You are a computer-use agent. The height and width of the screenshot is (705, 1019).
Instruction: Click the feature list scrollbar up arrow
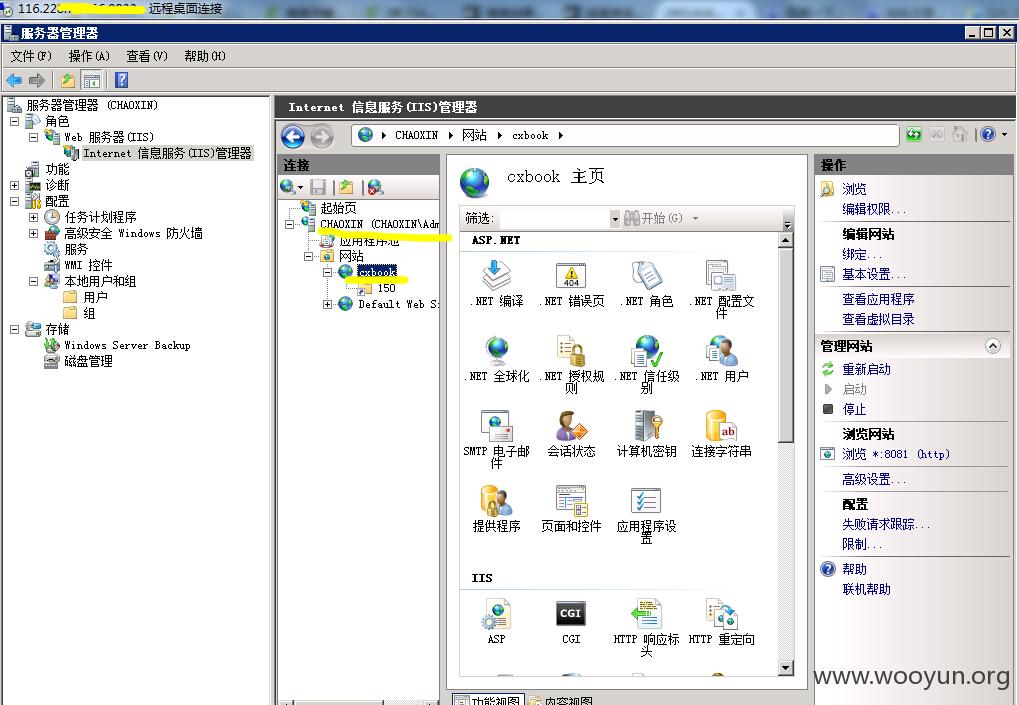click(786, 240)
